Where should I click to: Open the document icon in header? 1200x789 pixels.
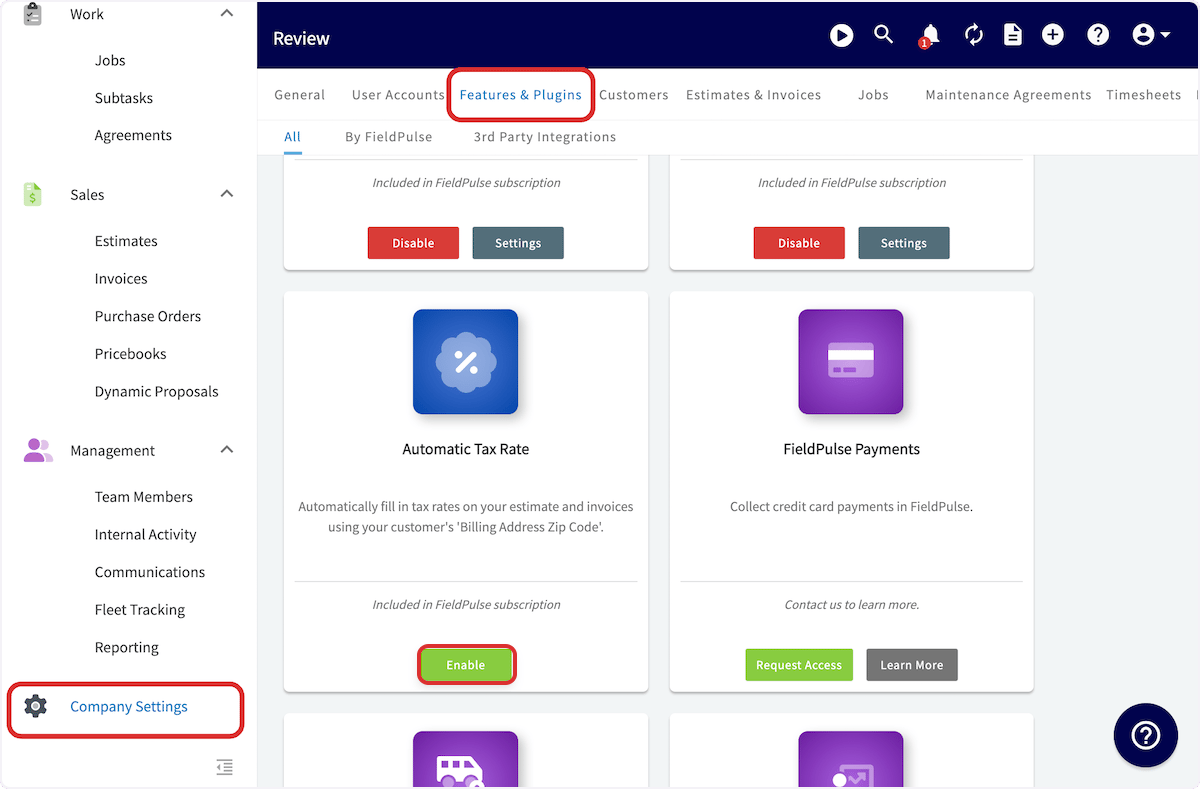click(x=1013, y=36)
